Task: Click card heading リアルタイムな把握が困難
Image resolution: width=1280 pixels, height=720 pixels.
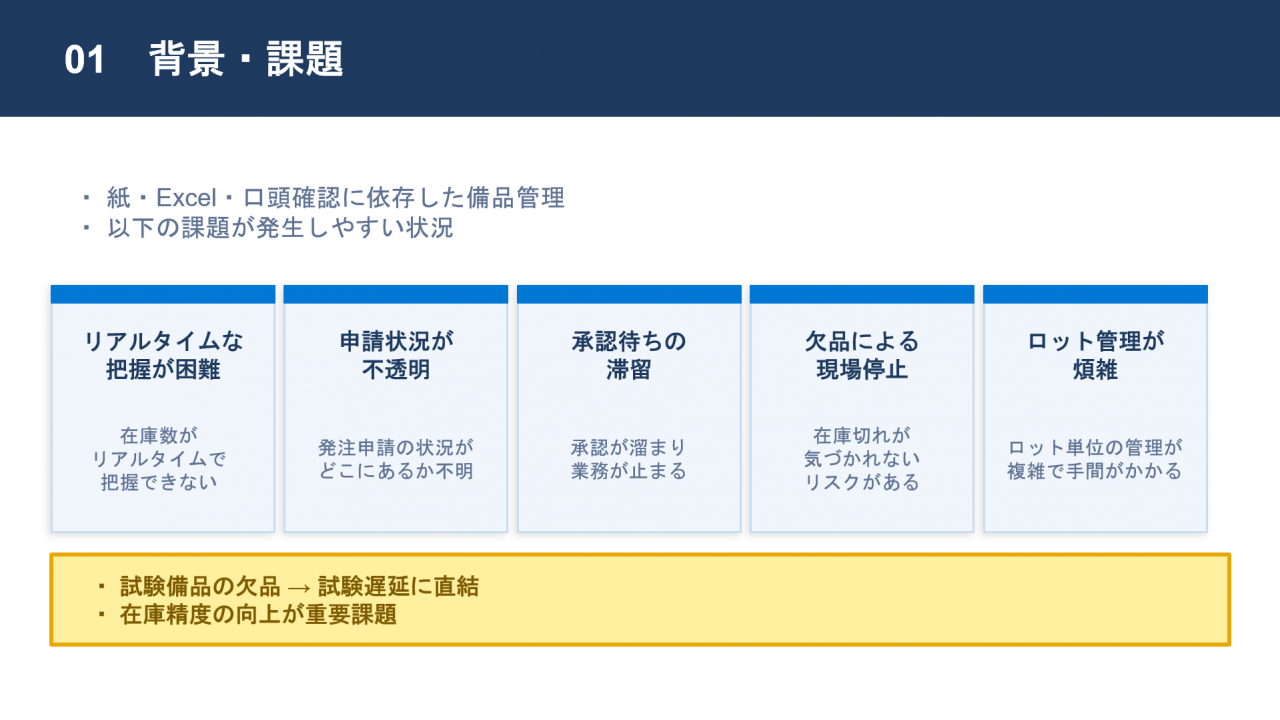Action: point(163,355)
